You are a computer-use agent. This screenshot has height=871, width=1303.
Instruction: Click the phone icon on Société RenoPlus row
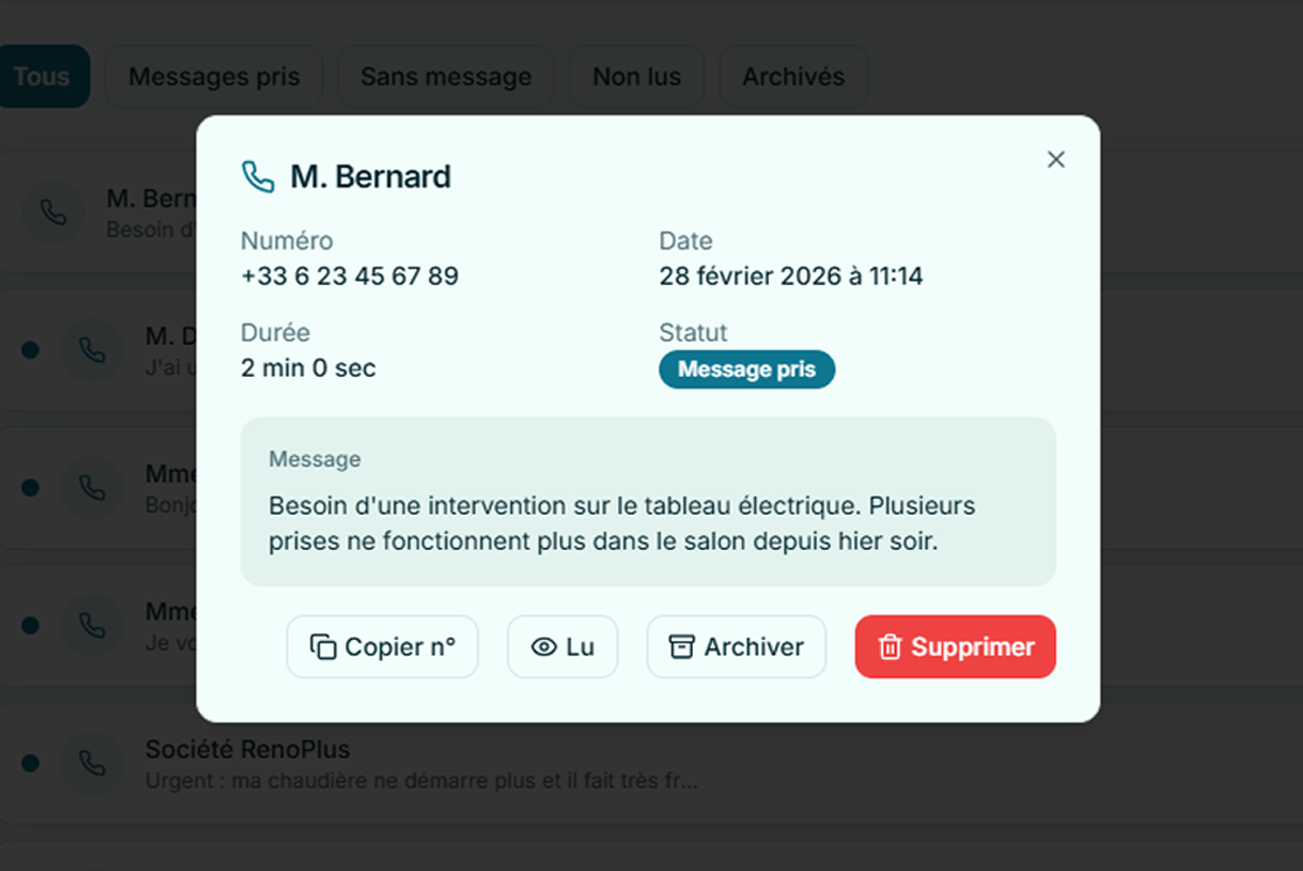point(92,763)
